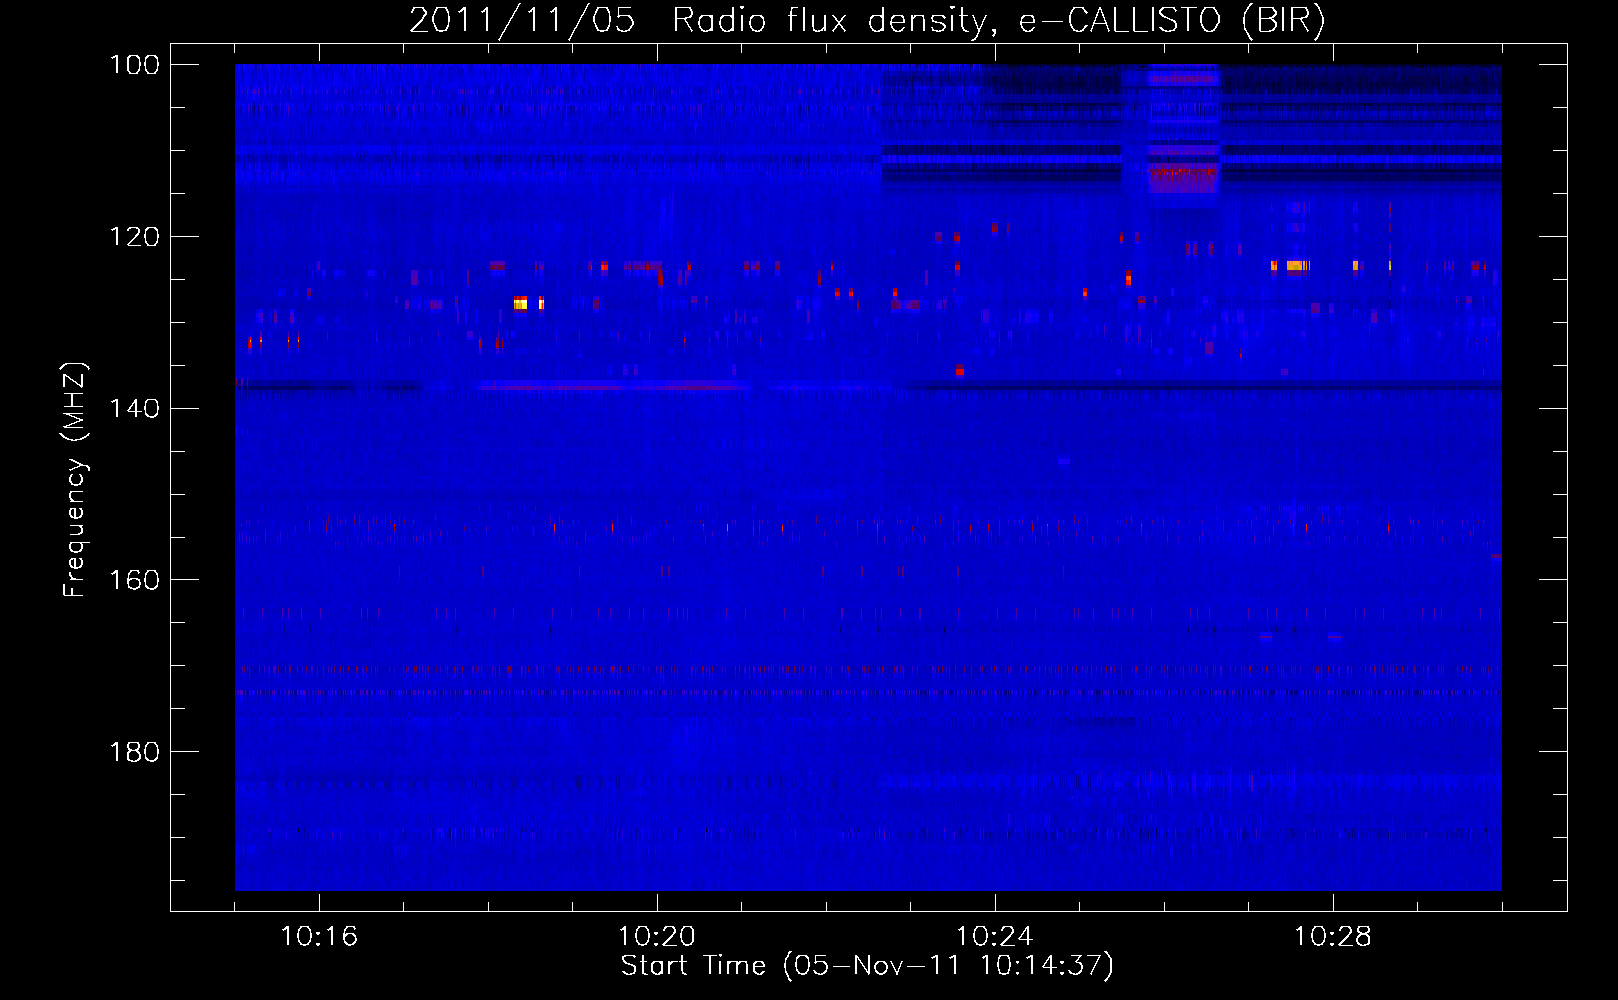Image resolution: width=1618 pixels, height=1000 pixels.
Task: Click the plot title '2011/11/05 Radio flux density'
Action: tap(697, 20)
